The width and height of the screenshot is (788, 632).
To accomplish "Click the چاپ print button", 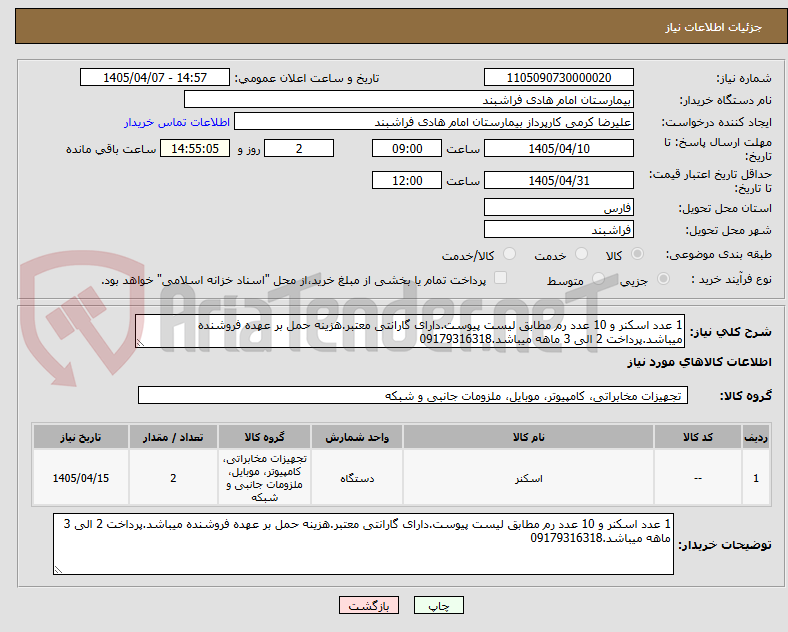I will tap(439, 605).
